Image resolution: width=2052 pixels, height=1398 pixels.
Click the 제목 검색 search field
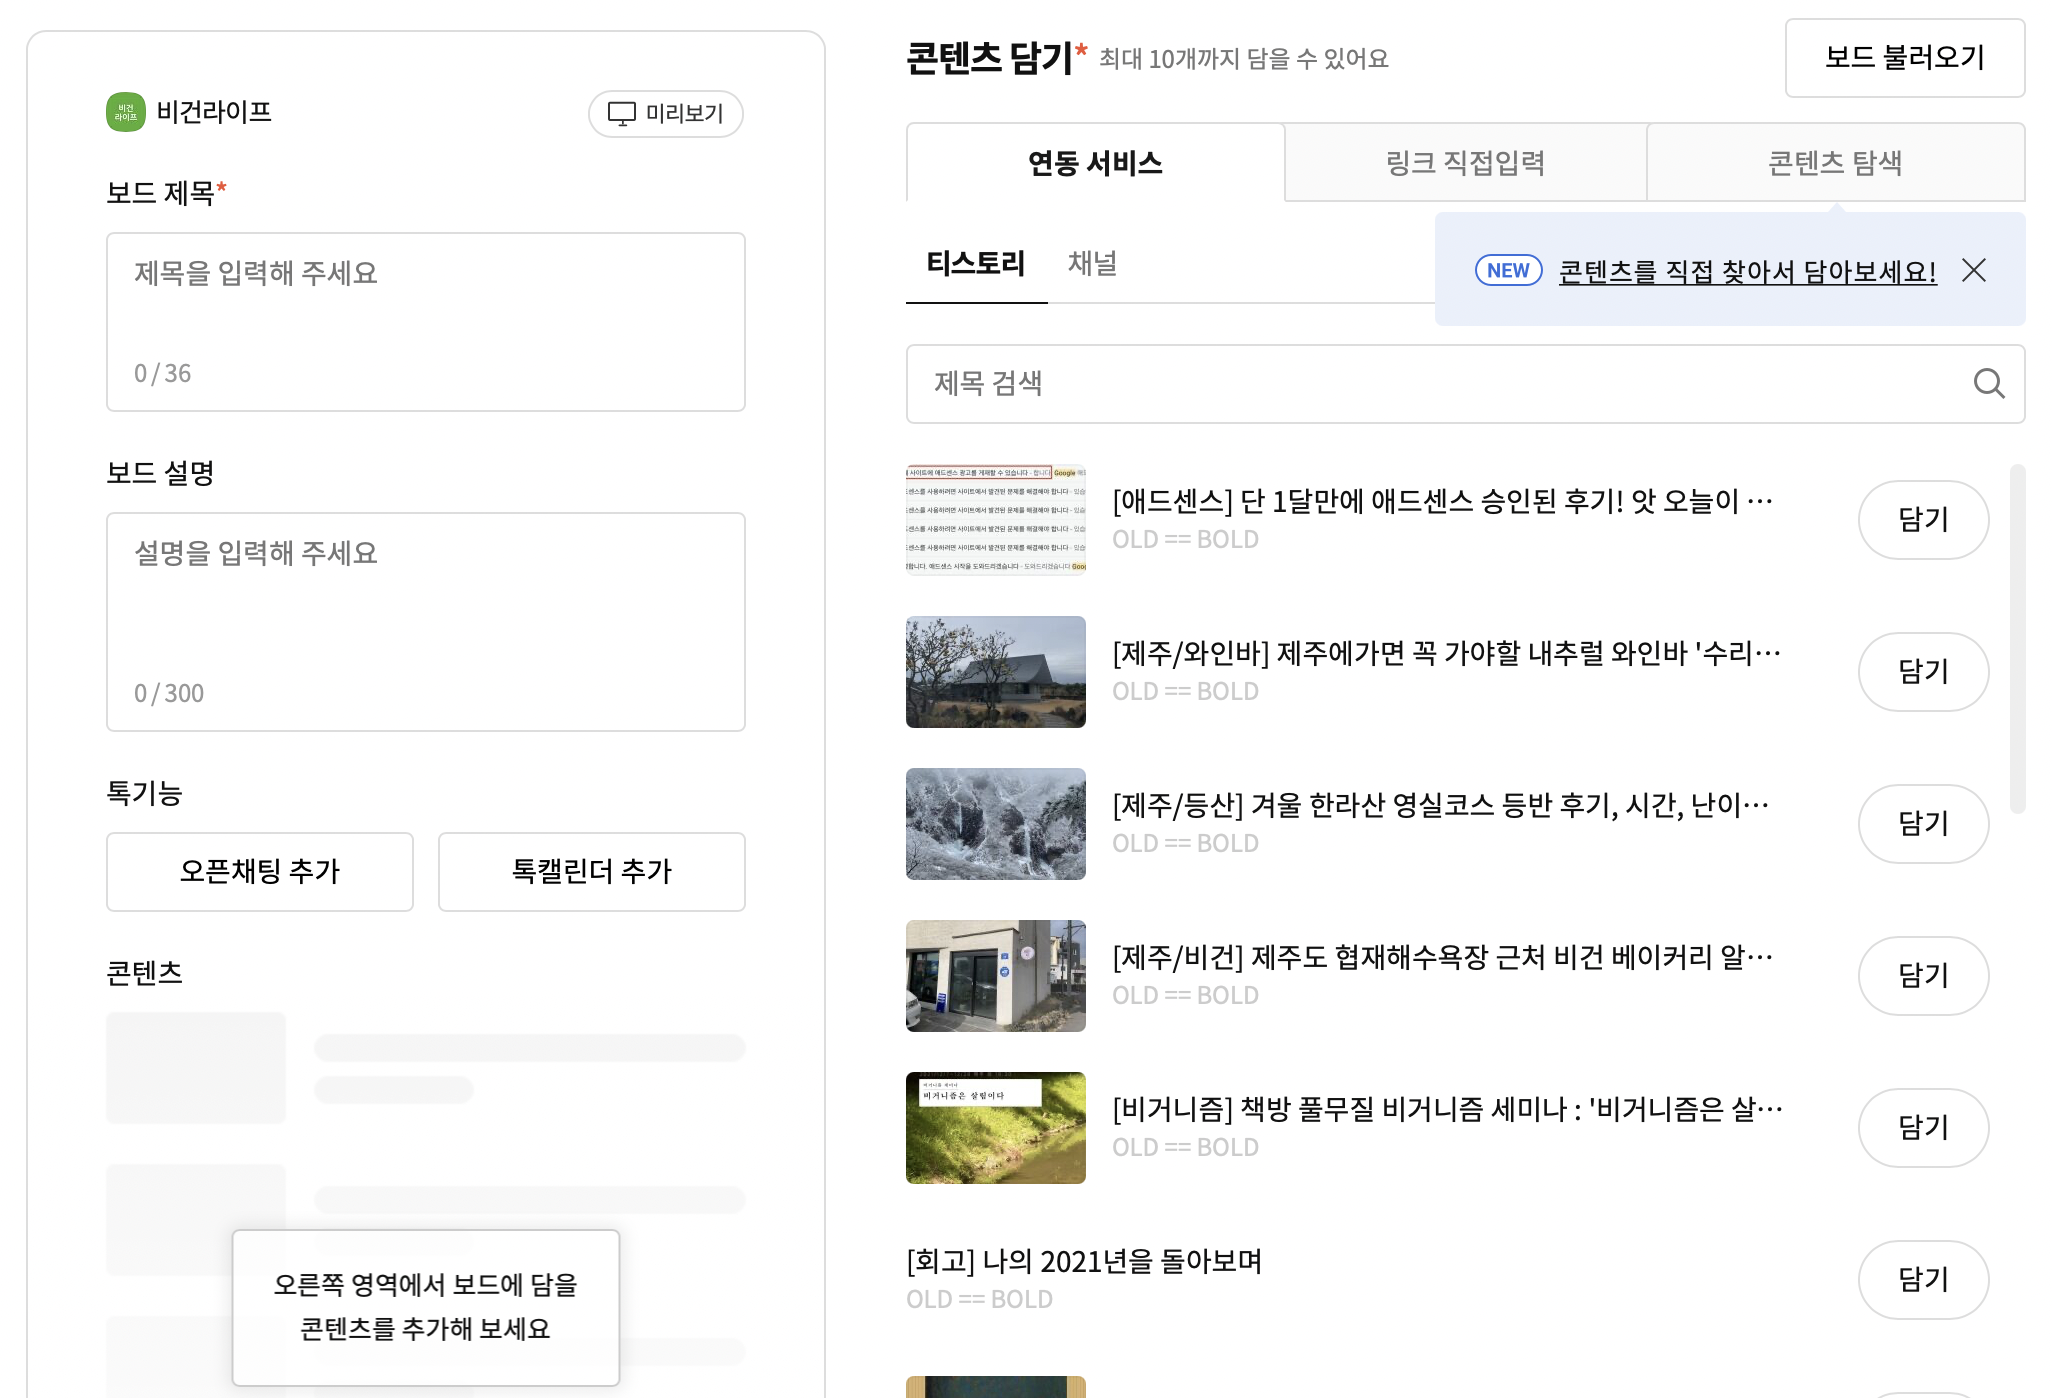coord(1466,384)
